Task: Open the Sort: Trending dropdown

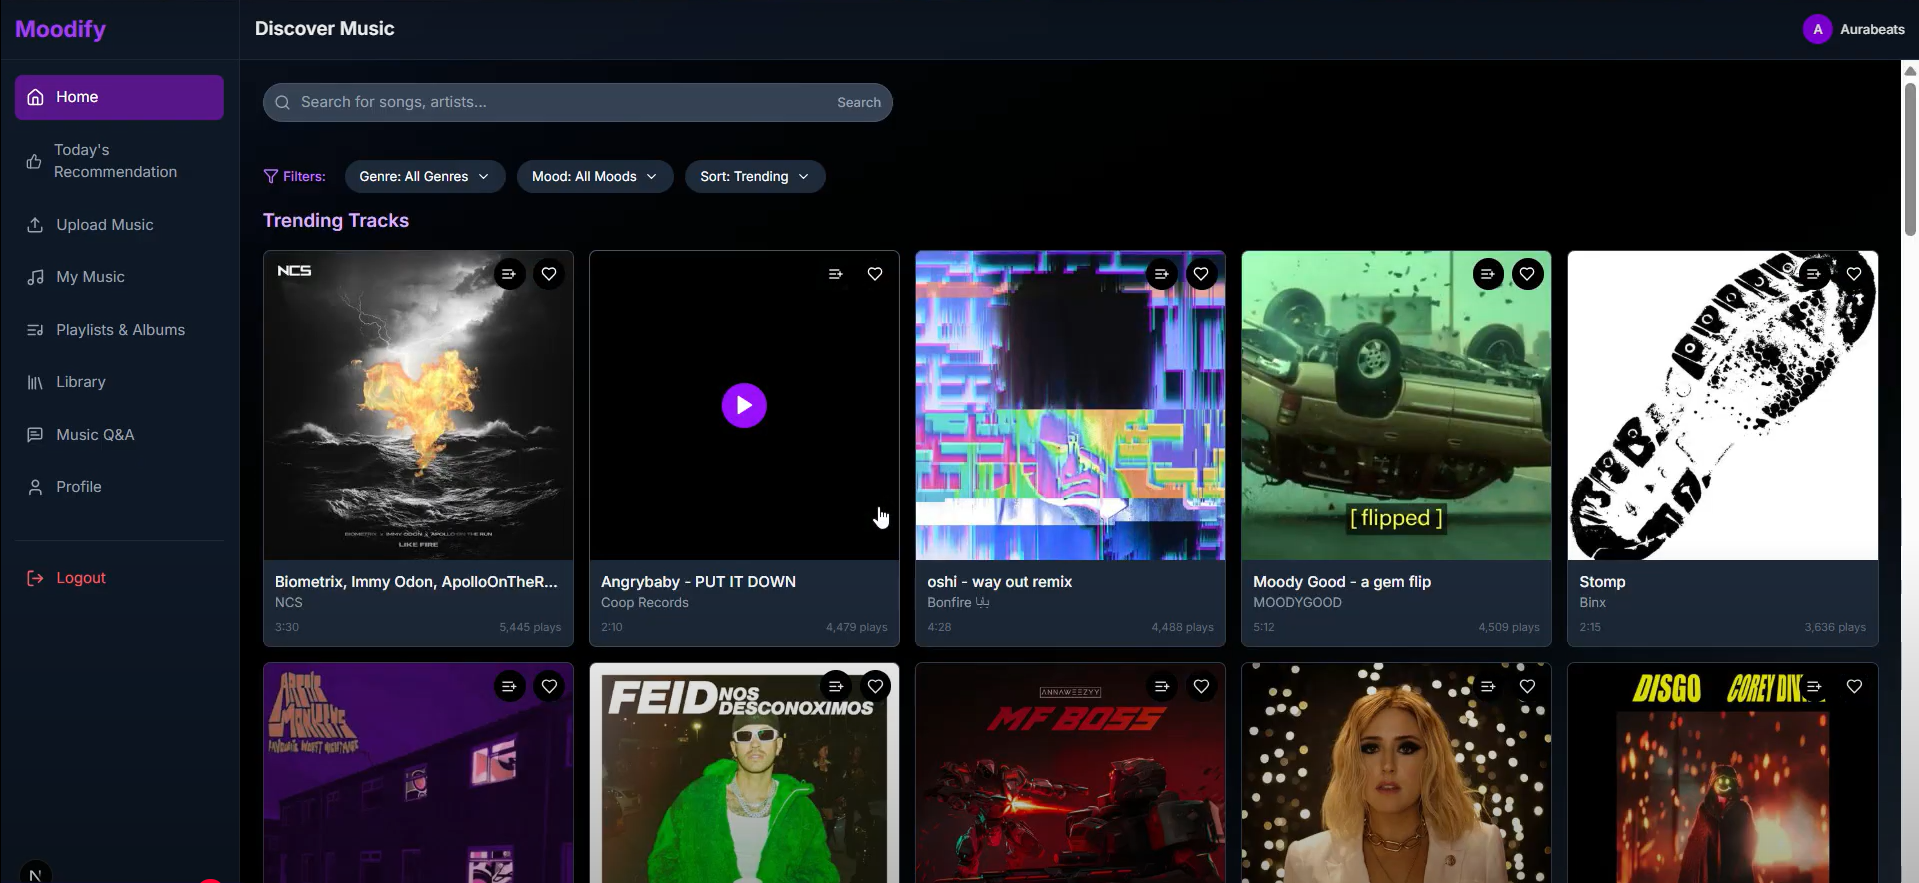Action: [x=755, y=176]
